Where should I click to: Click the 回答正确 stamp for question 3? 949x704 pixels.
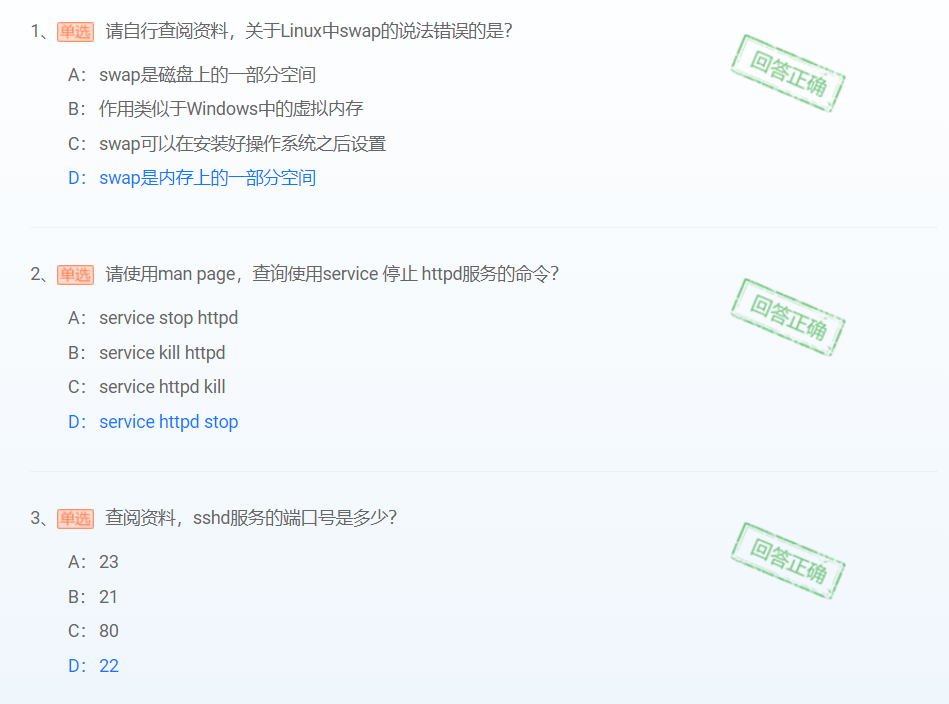(x=788, y=561)
